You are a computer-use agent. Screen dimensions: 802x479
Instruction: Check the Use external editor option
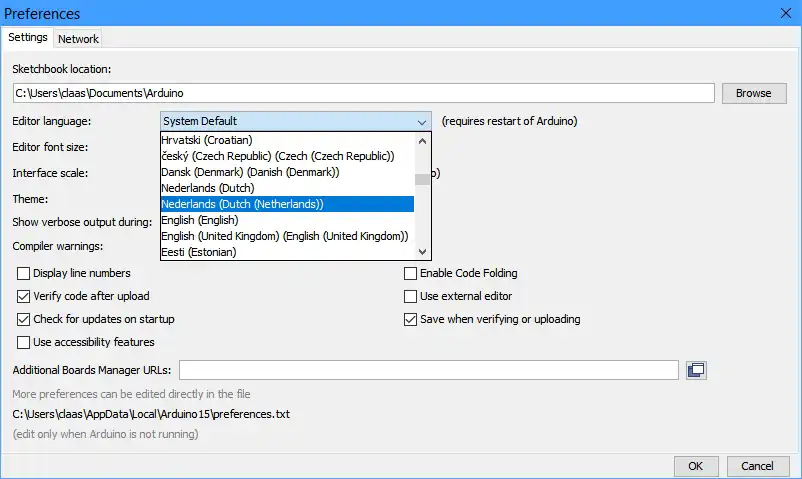pos(410,296)
